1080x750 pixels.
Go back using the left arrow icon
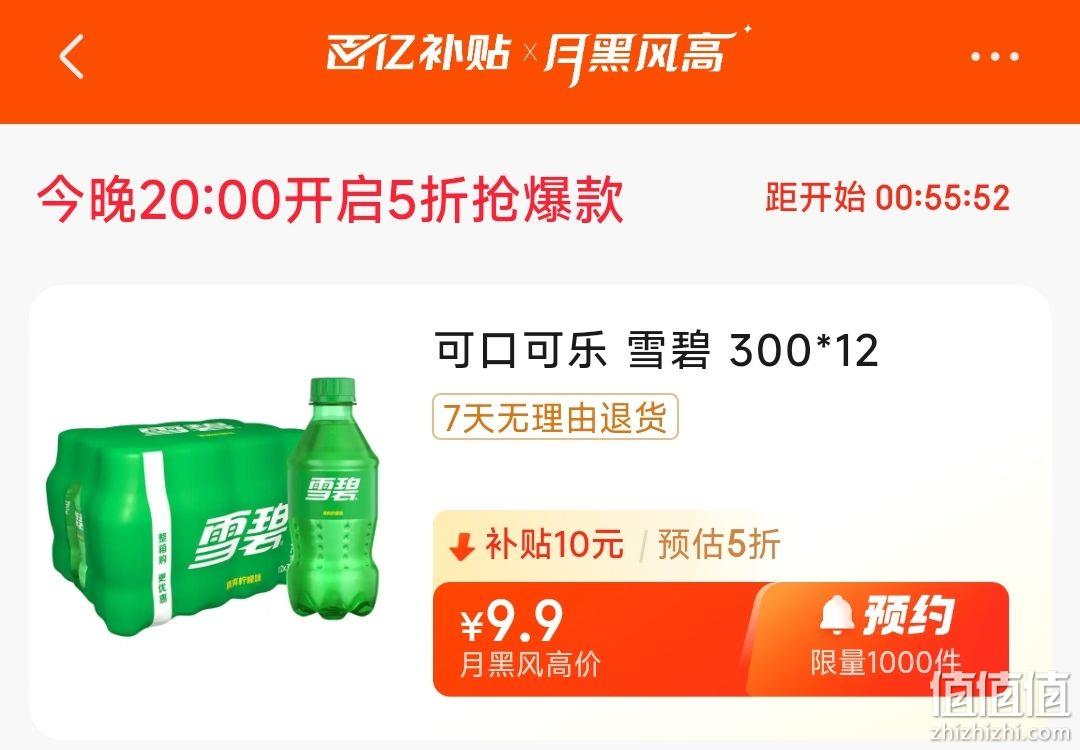point(71,56)
